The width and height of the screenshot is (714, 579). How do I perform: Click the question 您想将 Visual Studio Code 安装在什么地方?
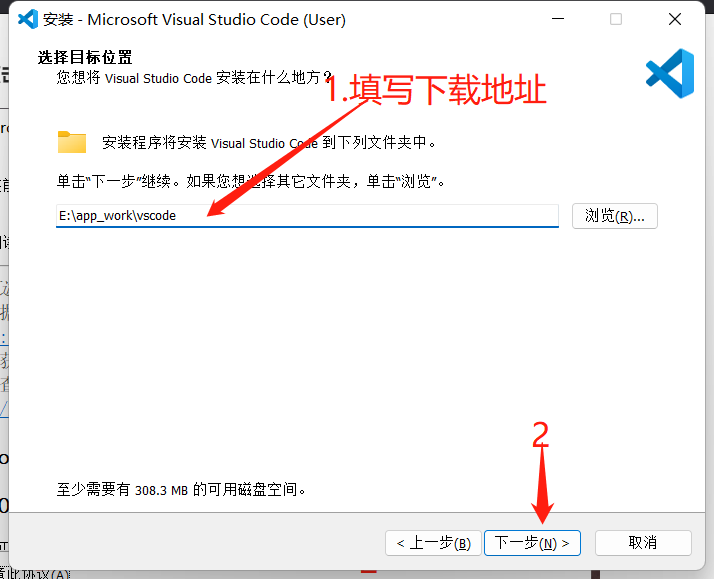pos(194,78)
